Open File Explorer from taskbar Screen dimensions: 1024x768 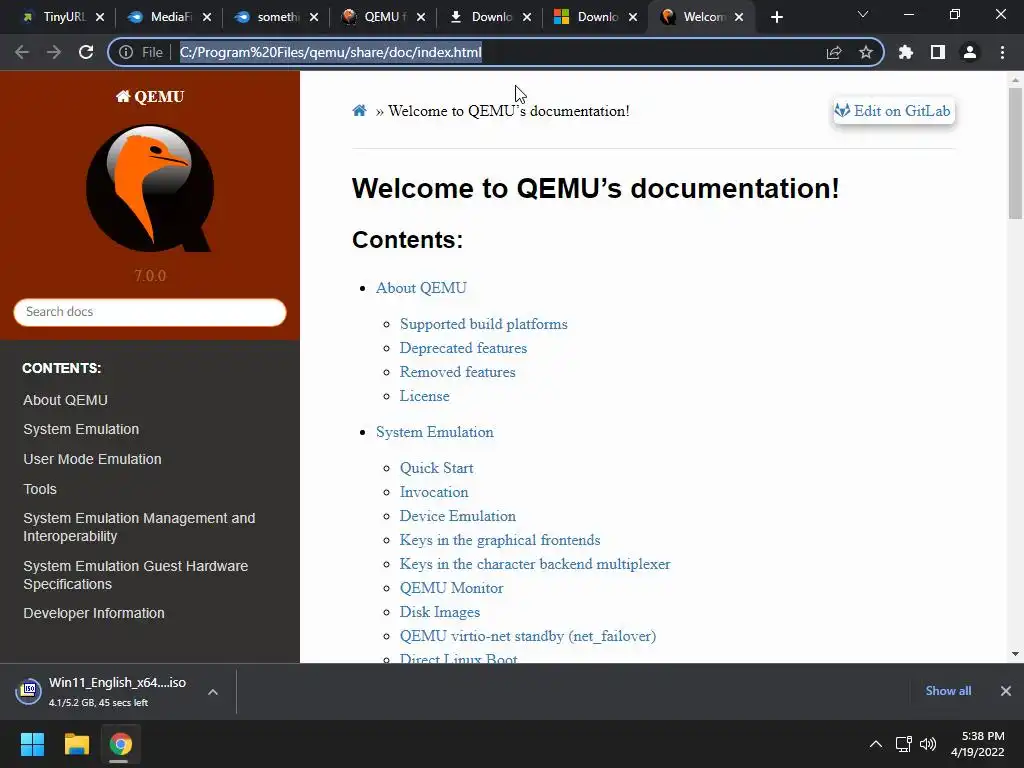coord(76,744)
